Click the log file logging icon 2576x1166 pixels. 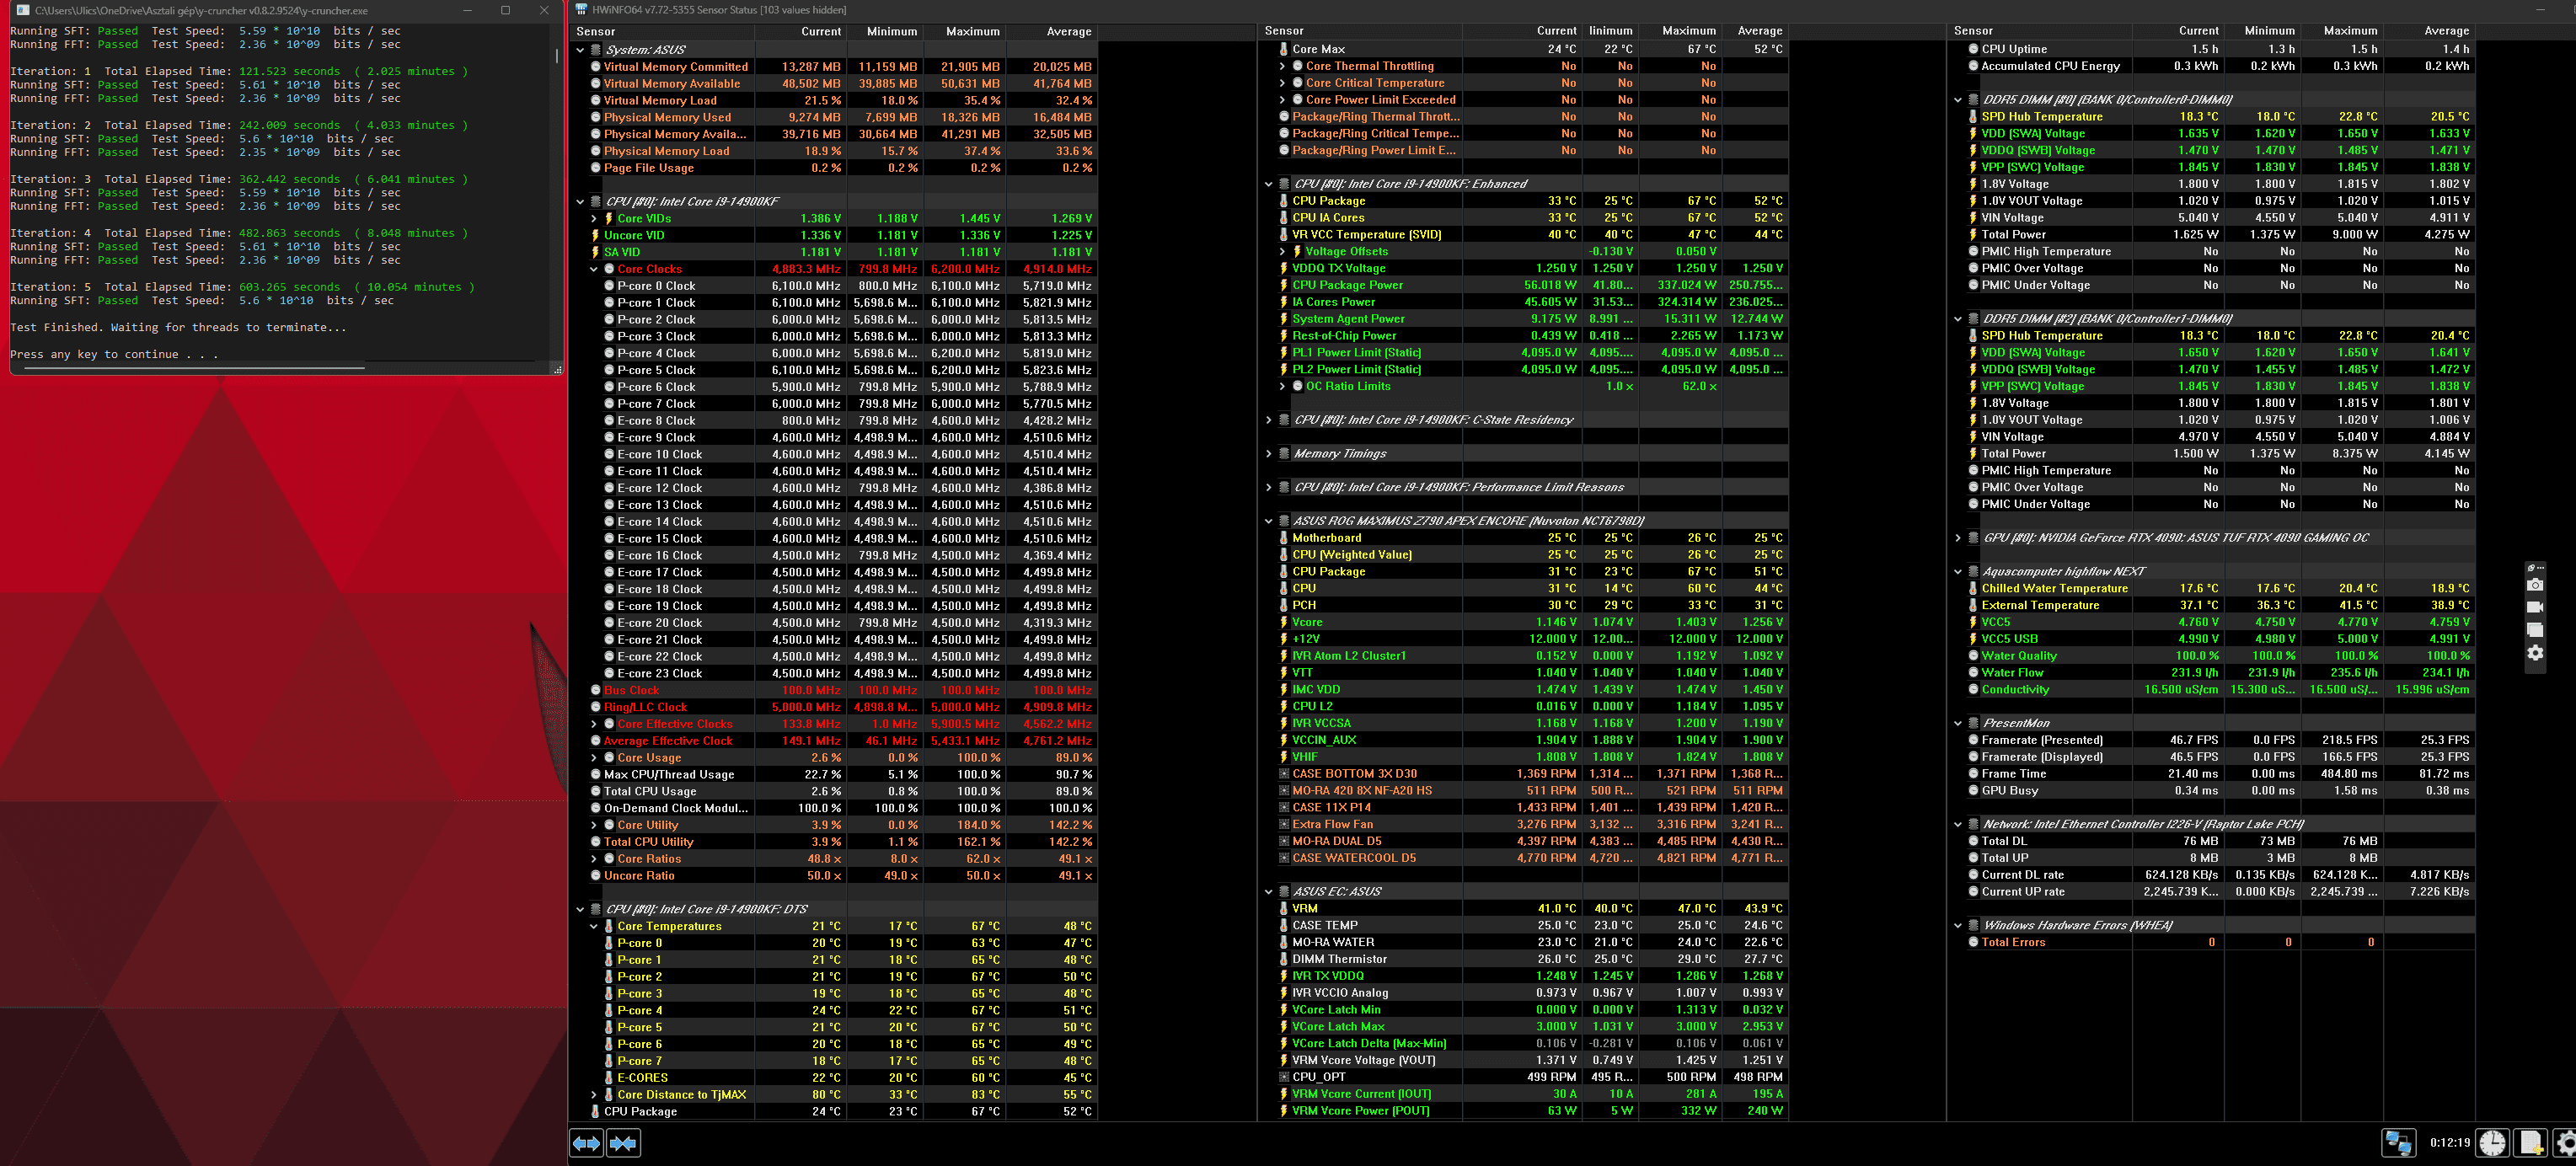[2531, 1142]
